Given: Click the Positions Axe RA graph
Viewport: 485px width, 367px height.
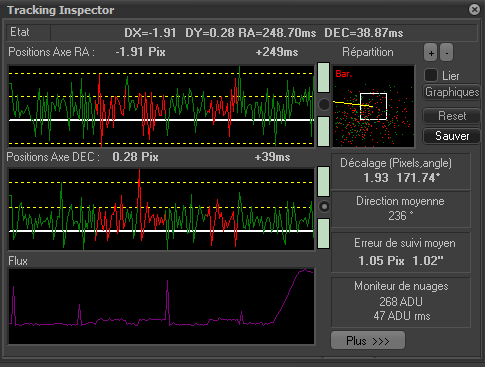Looking at the screenshot, I should pyautogui.click(x=161, y=106).
